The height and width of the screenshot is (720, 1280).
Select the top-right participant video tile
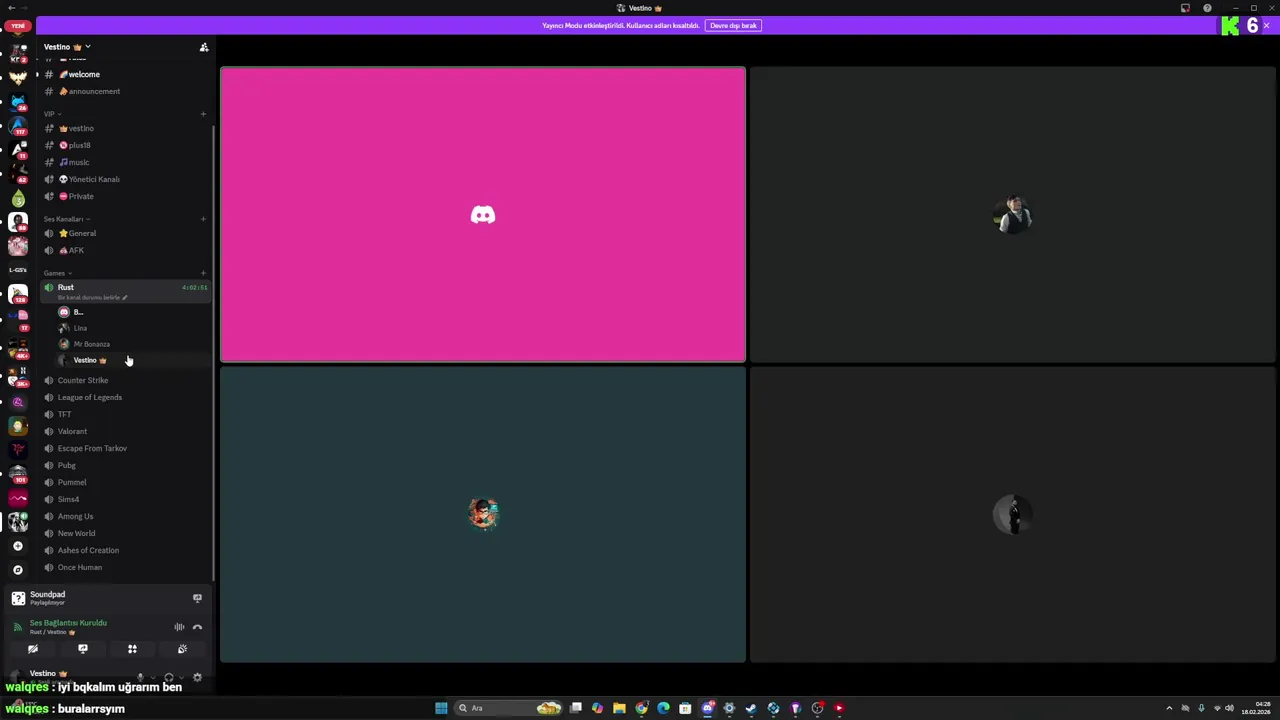point(1013,214)
